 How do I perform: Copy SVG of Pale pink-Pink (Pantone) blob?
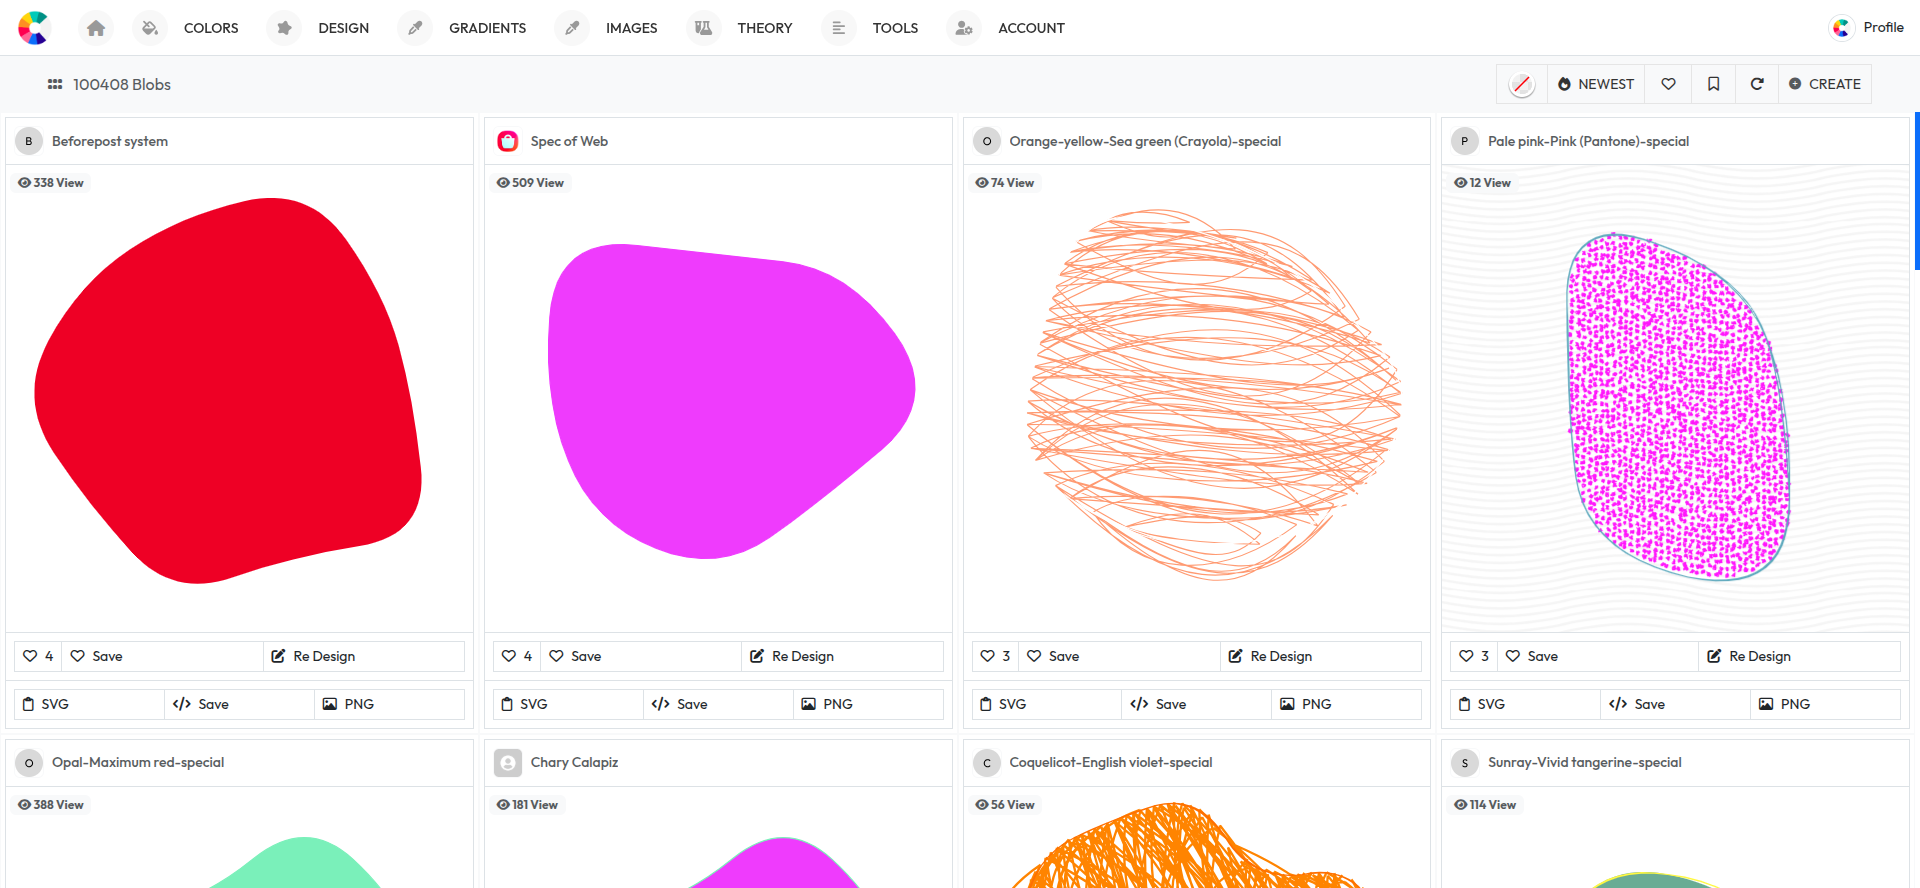1525,704
